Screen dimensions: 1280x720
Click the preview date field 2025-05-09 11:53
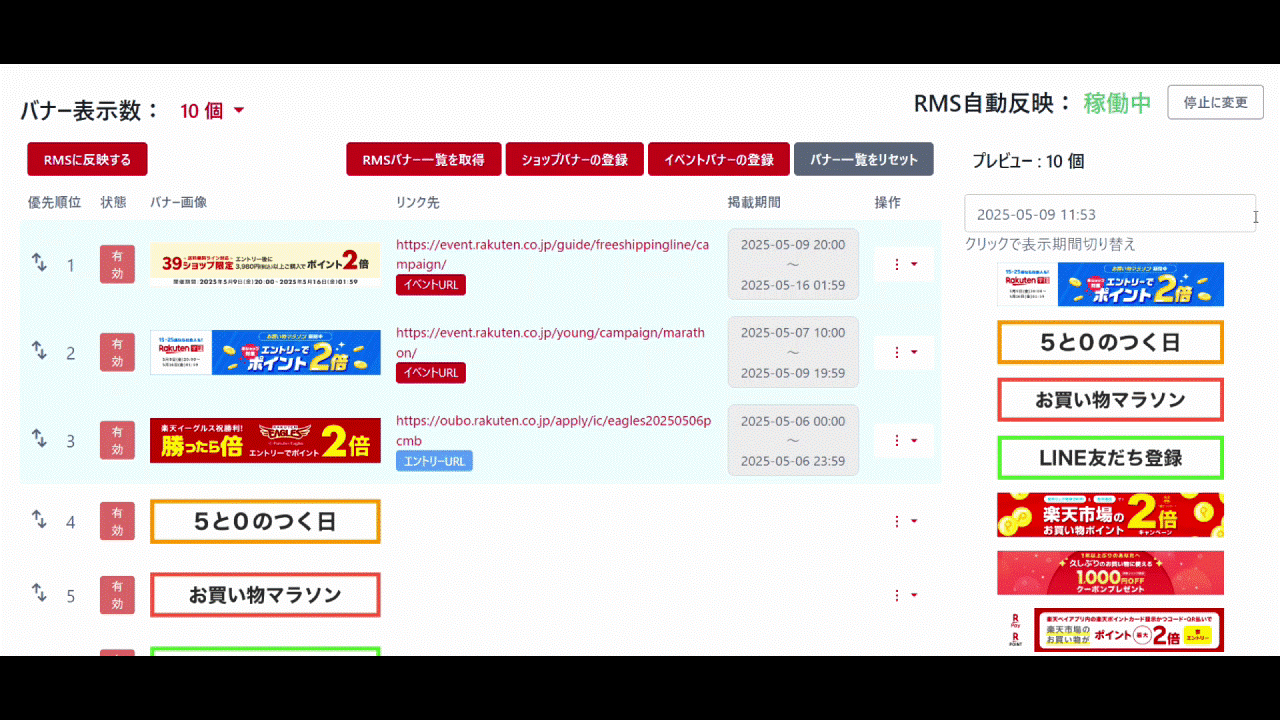[1110, 214]
